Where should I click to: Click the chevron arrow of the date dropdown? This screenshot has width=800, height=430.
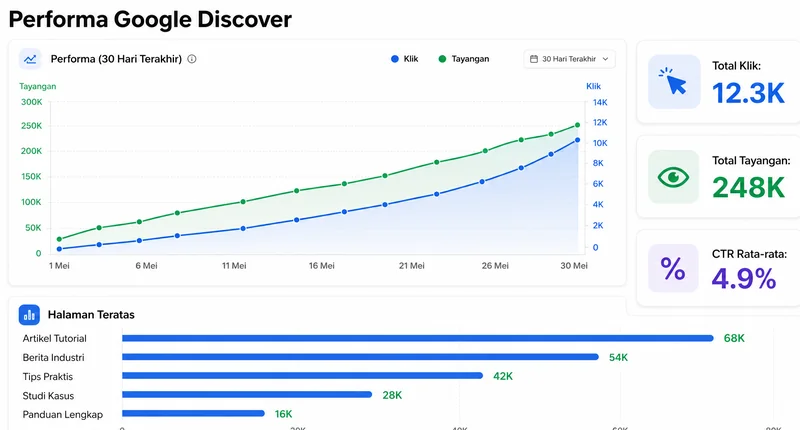coord(606,59)
